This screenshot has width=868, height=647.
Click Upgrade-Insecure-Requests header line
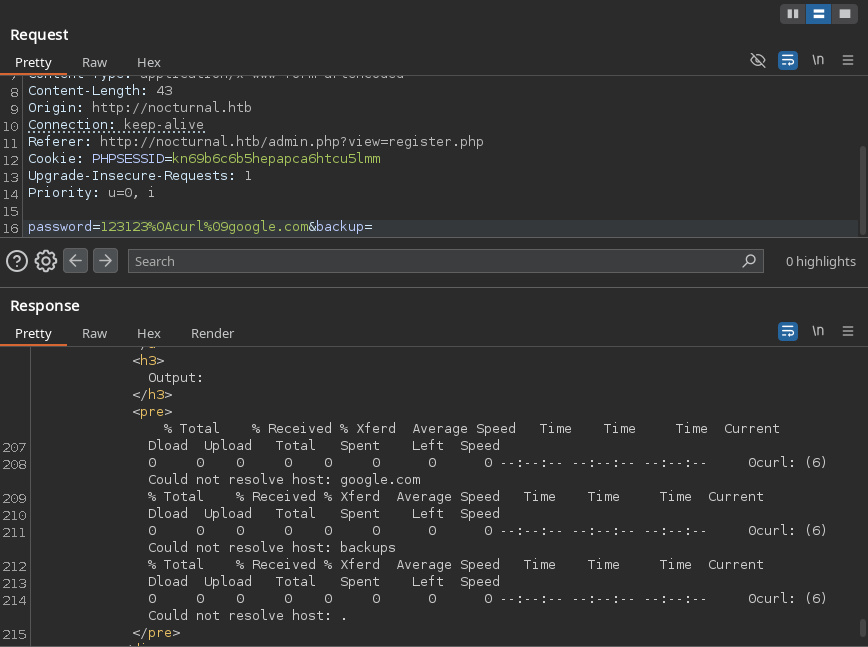click(x=140, y=176)
